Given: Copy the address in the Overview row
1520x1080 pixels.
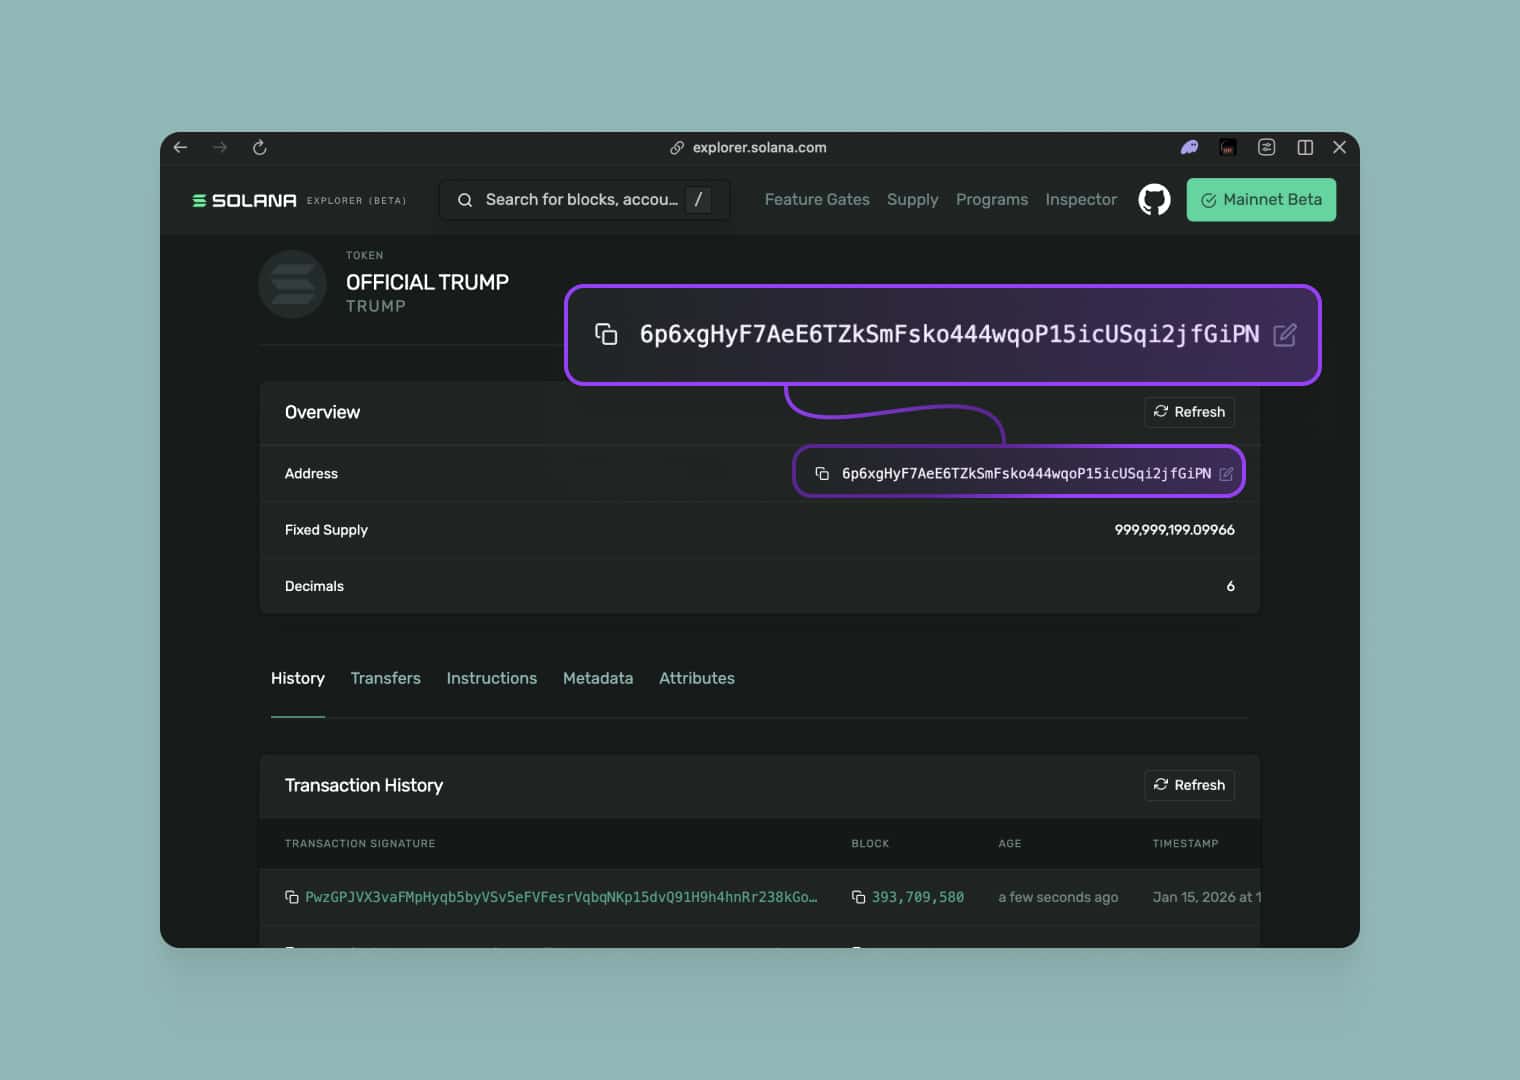Looking at the screenshot, I should click(822, 473).
